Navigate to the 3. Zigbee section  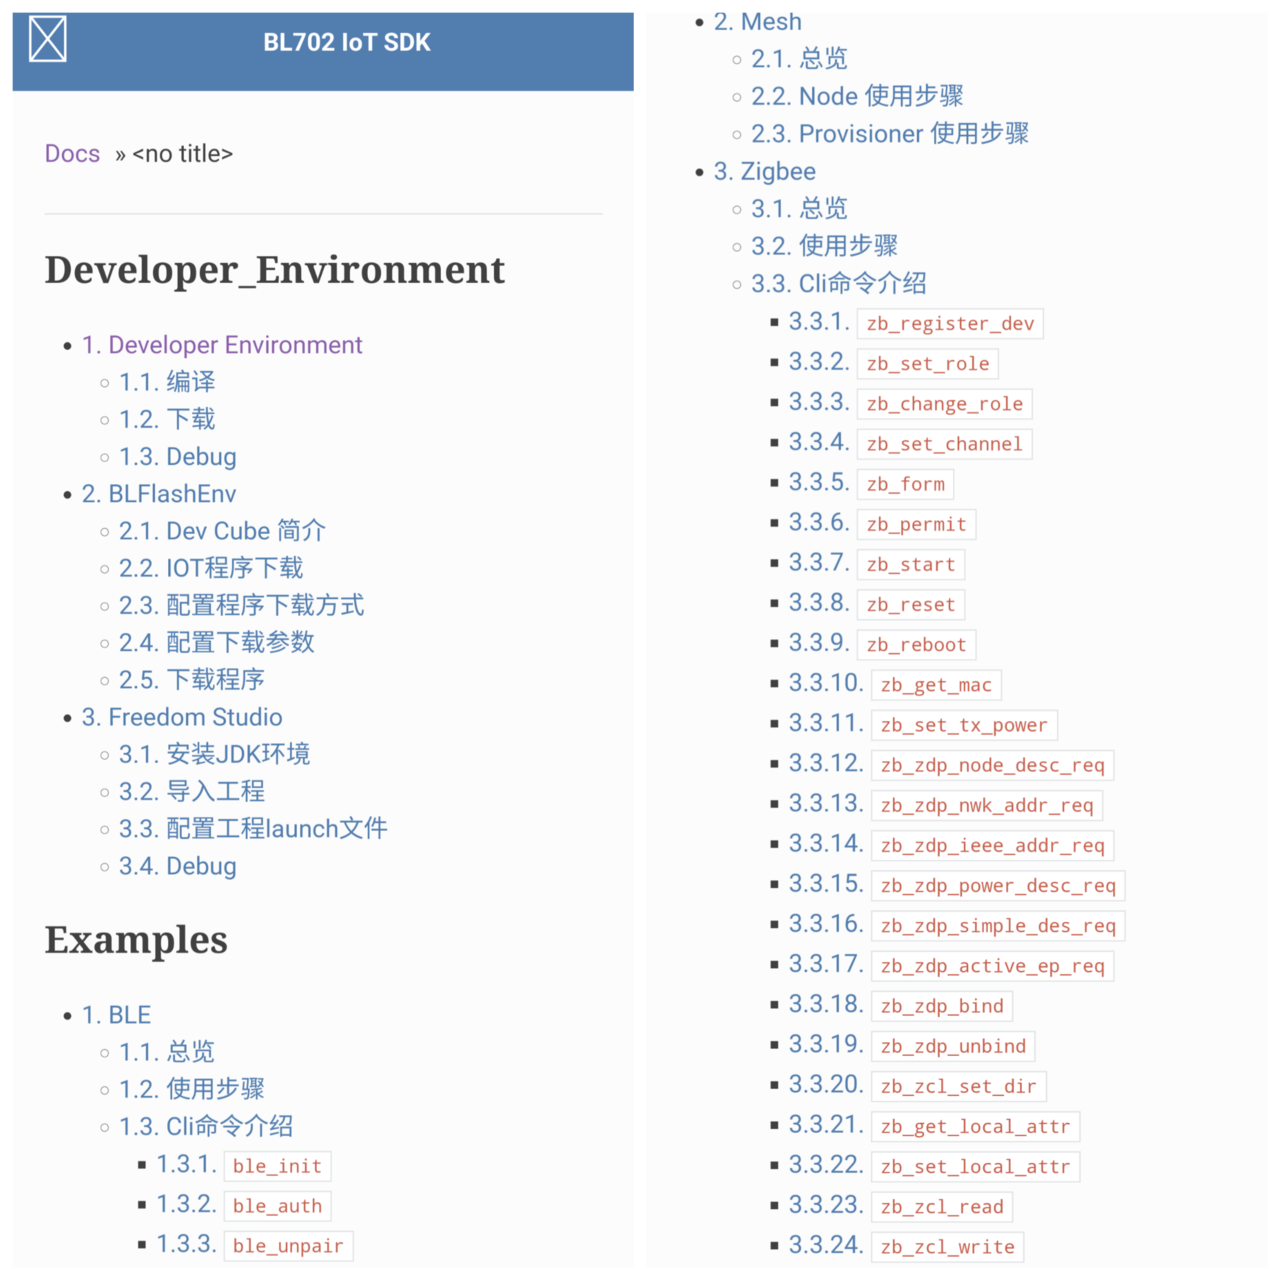(x=764, y=172)
